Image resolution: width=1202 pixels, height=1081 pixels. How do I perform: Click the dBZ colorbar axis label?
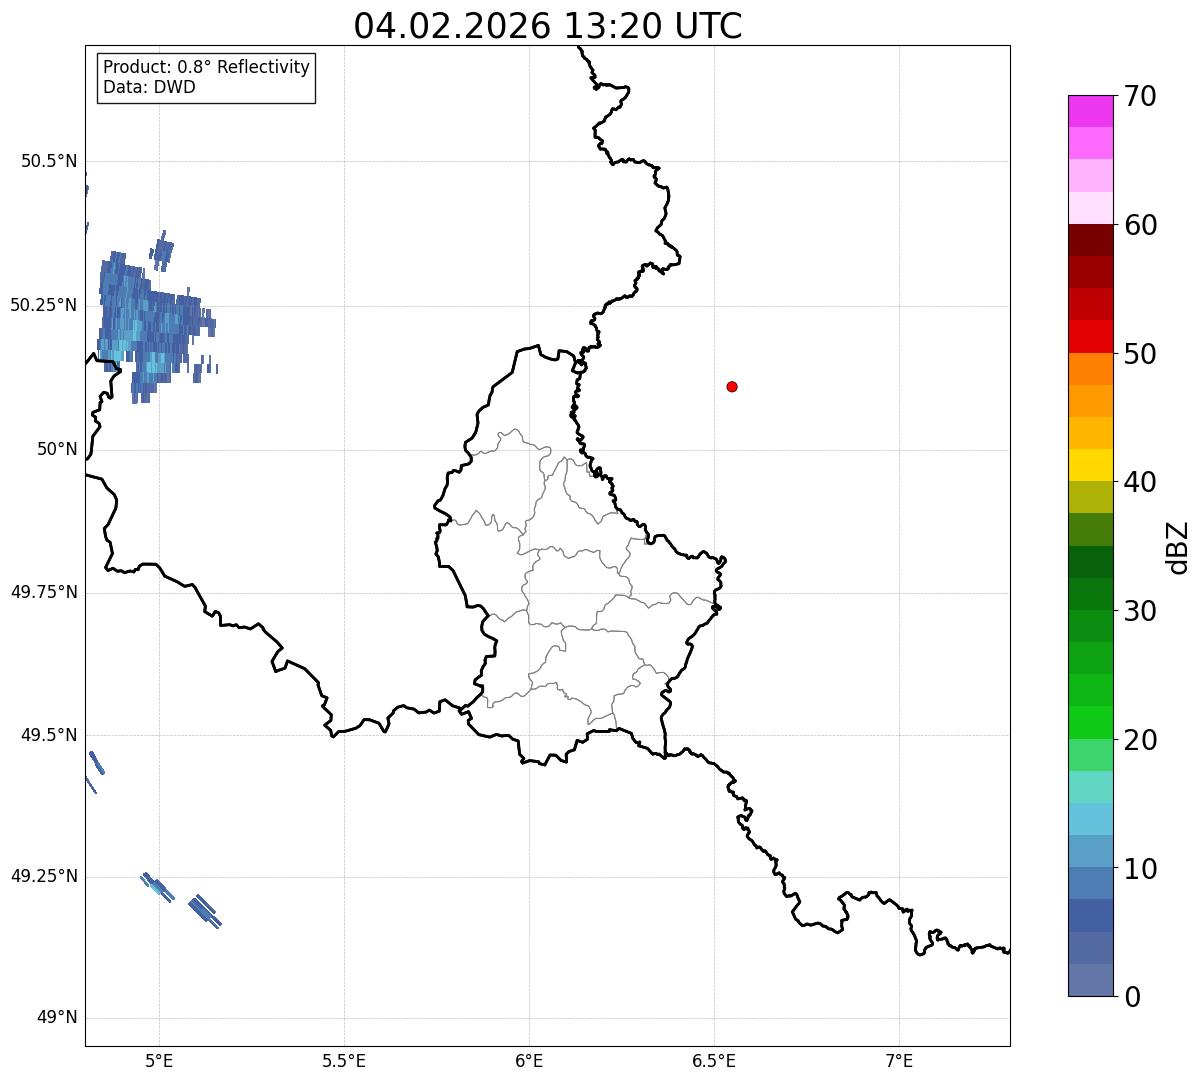pos(1178,547)
